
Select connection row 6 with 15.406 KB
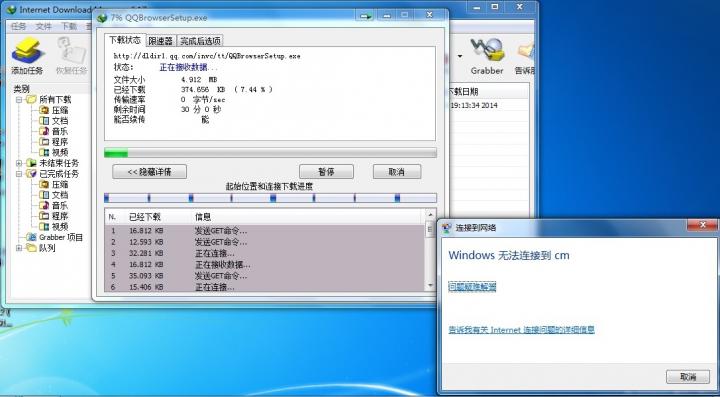tap(265, 287)
